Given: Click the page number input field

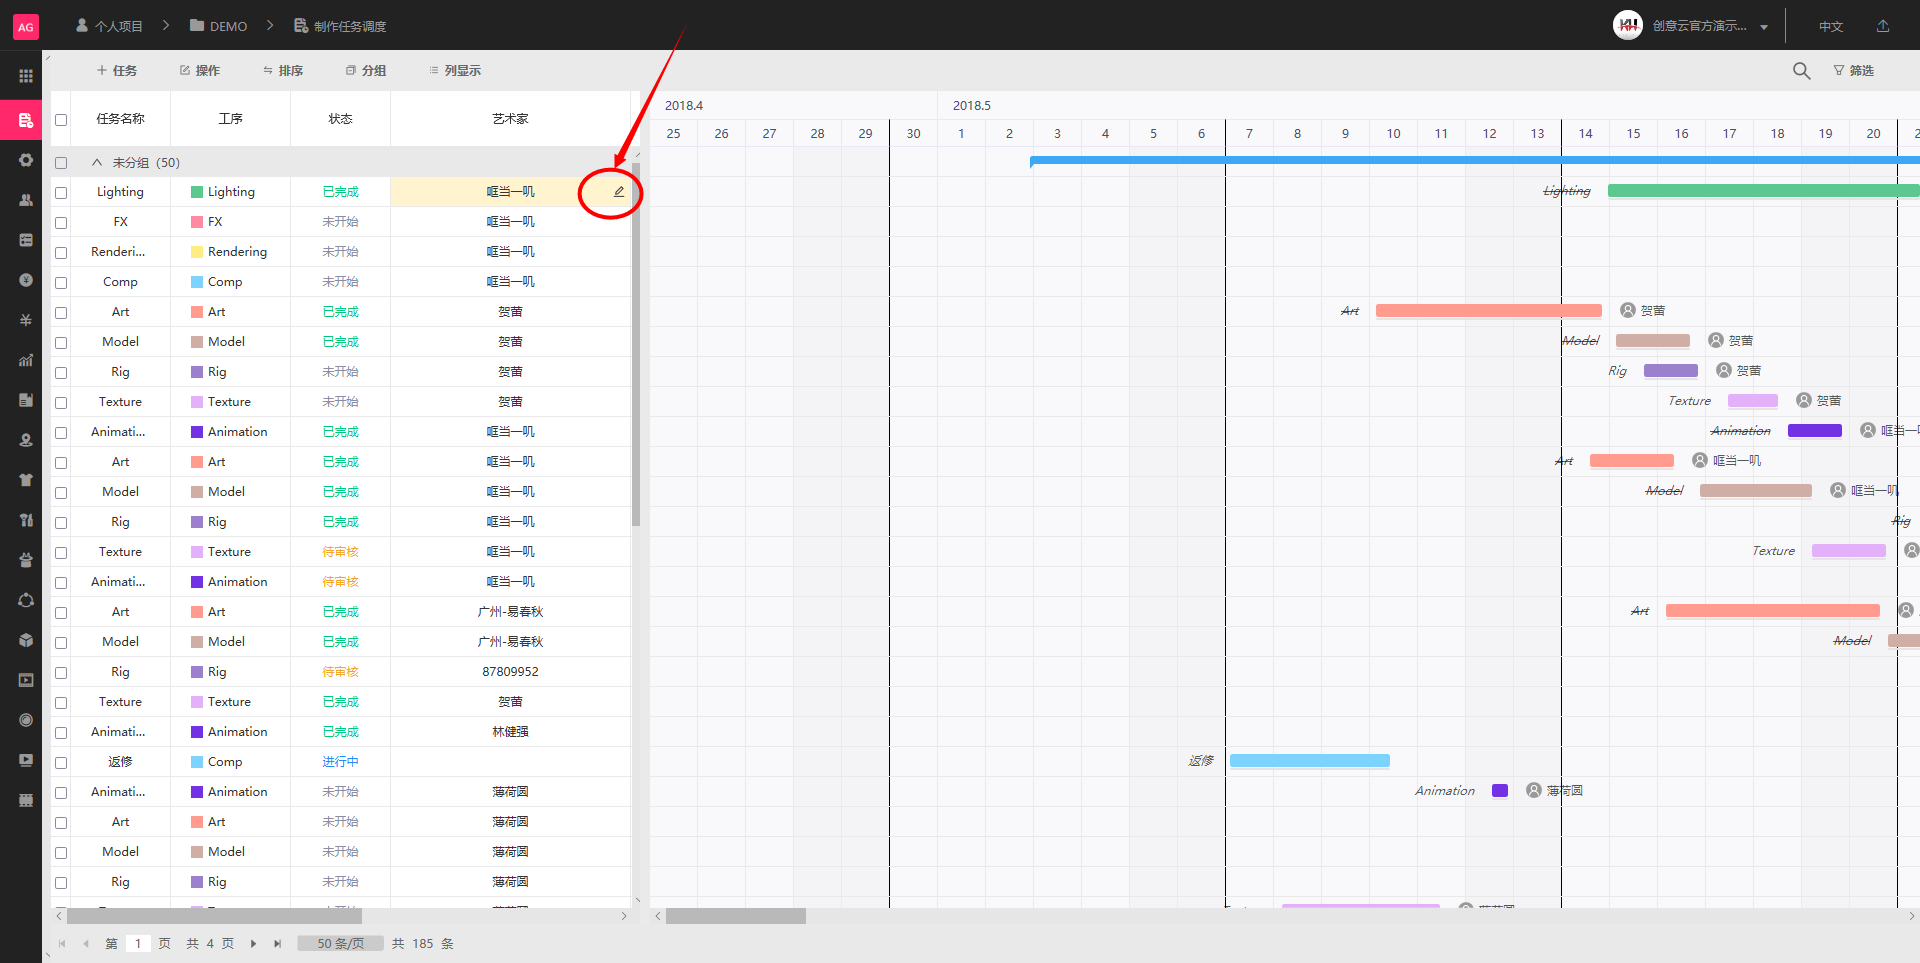Looking at the screenshot, I should [x=138, y=943].
